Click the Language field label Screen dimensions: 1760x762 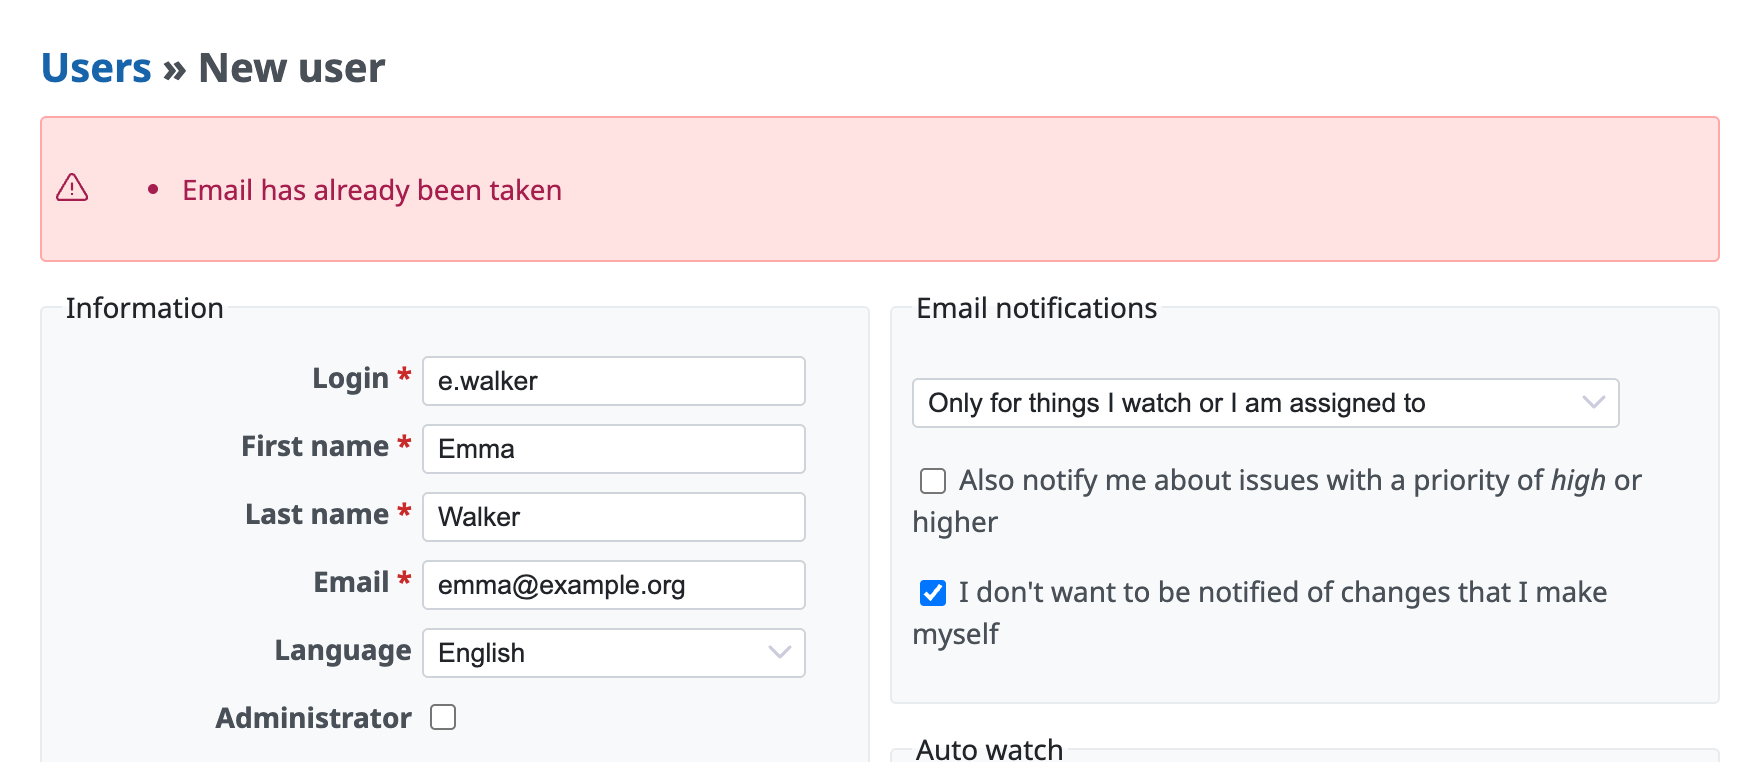coord(343,650)
